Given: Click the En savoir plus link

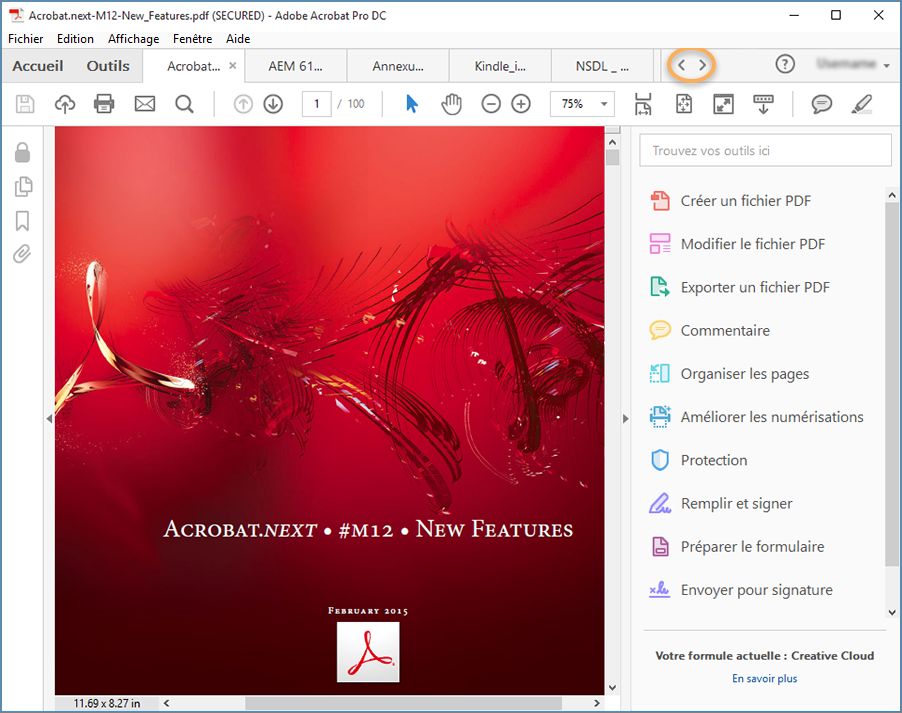Looking at the screenshot, I should [764, 678].
